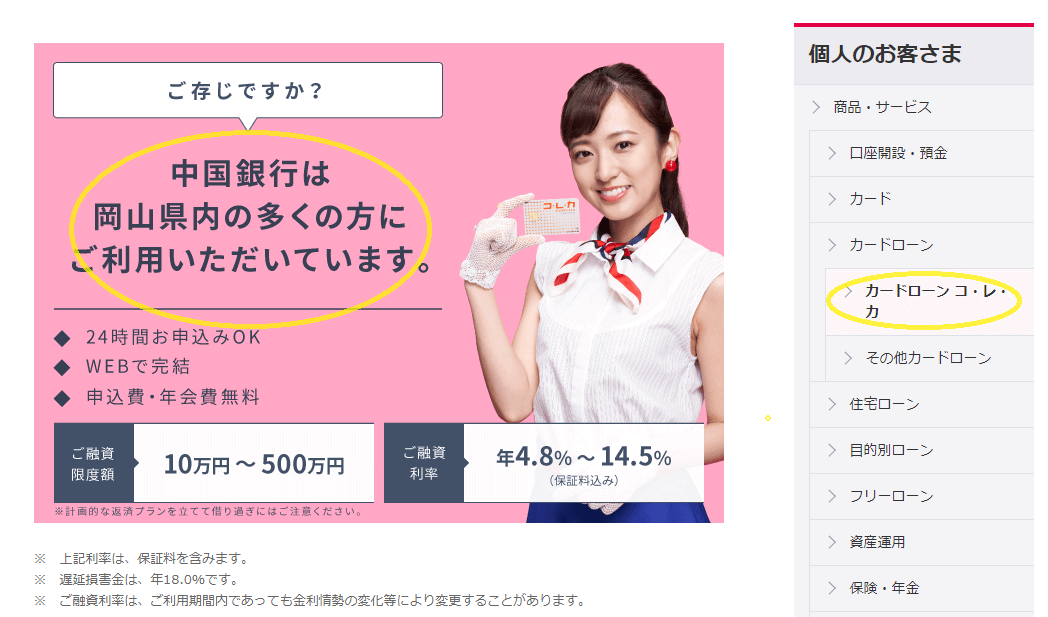
Task: Select the その他カードローン menu item
Action: click(928, 358)
